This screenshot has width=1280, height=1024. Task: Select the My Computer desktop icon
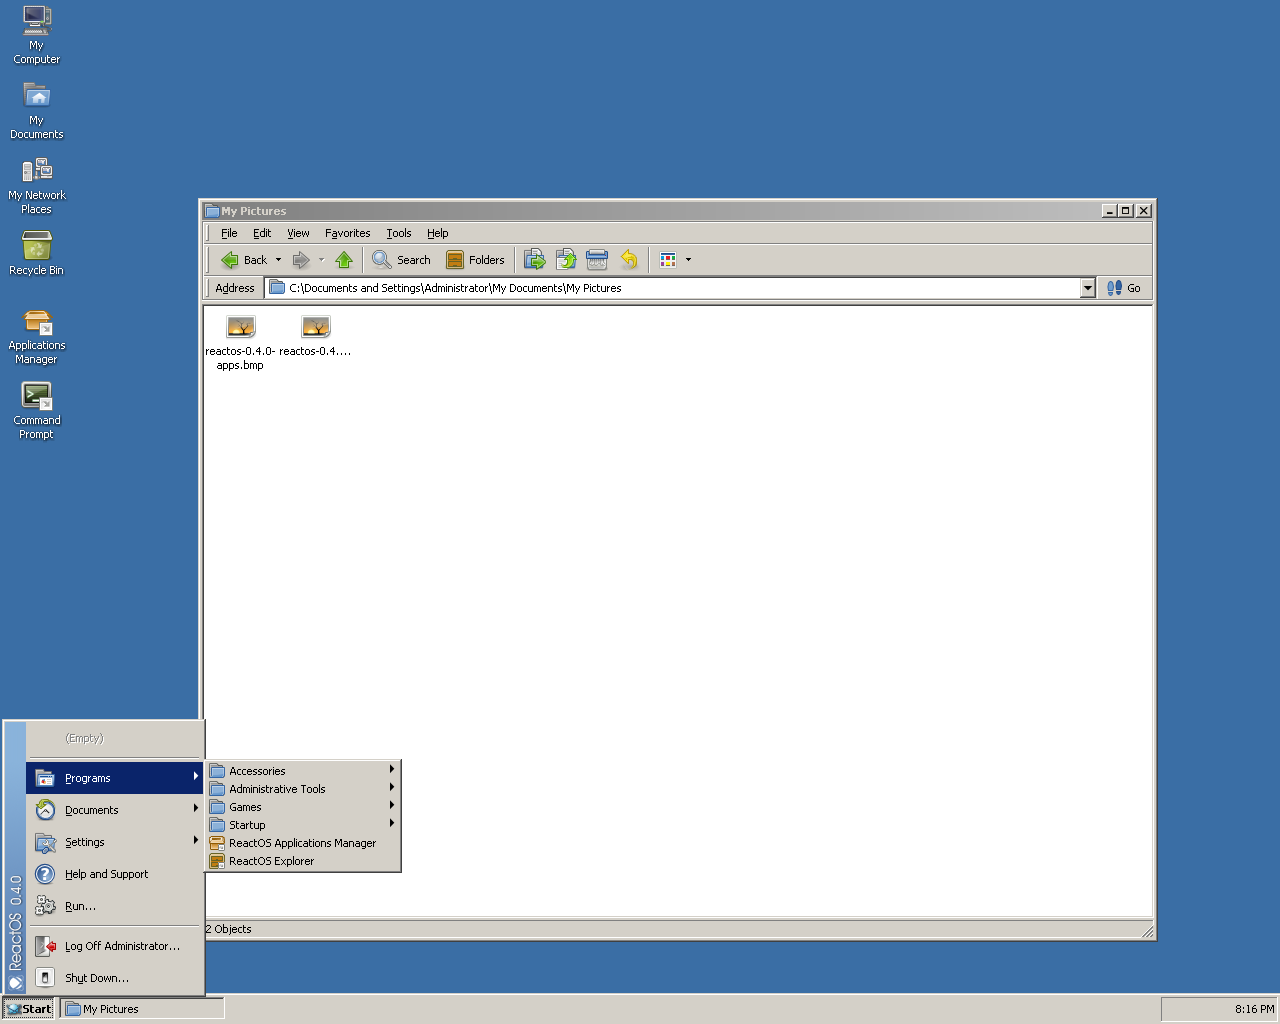pyautogui.click(x=37, y=35)
